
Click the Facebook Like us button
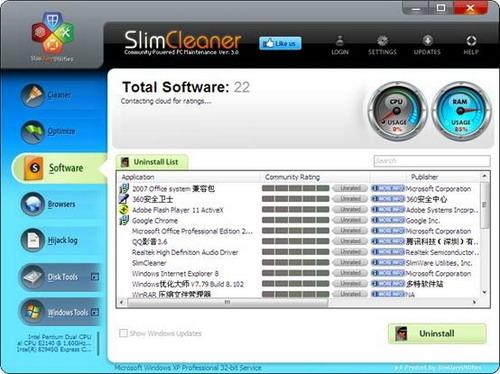tap(280, 43)
